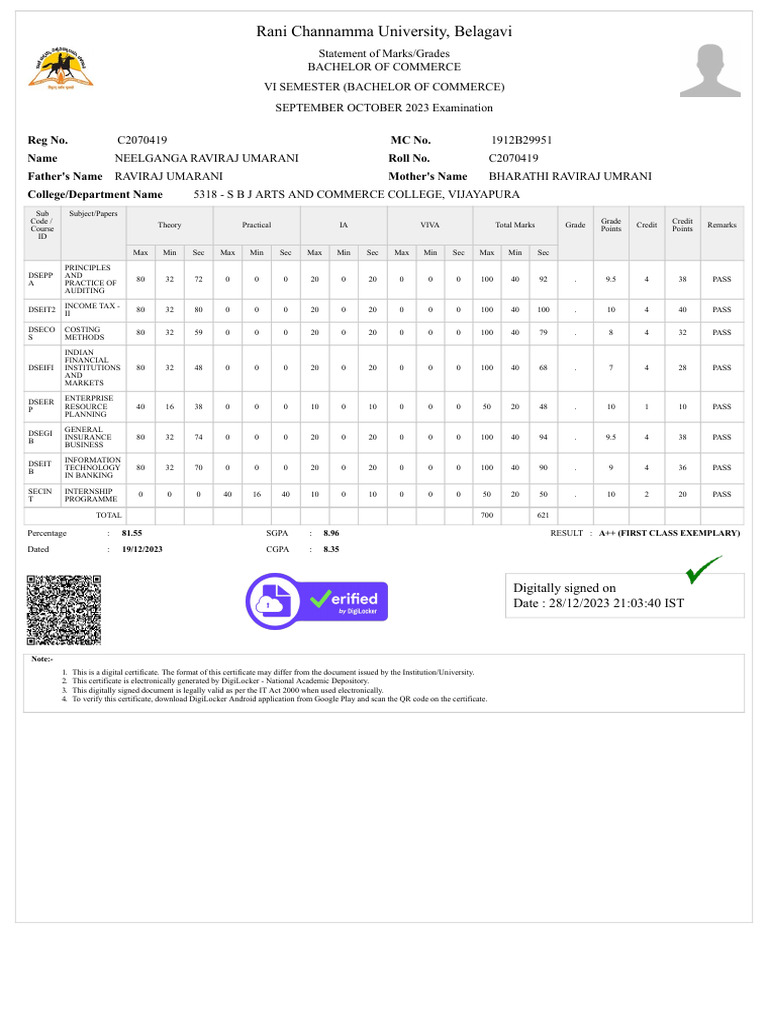Click total secured marks 100 for INCOME TAX

tap(543, 310)
